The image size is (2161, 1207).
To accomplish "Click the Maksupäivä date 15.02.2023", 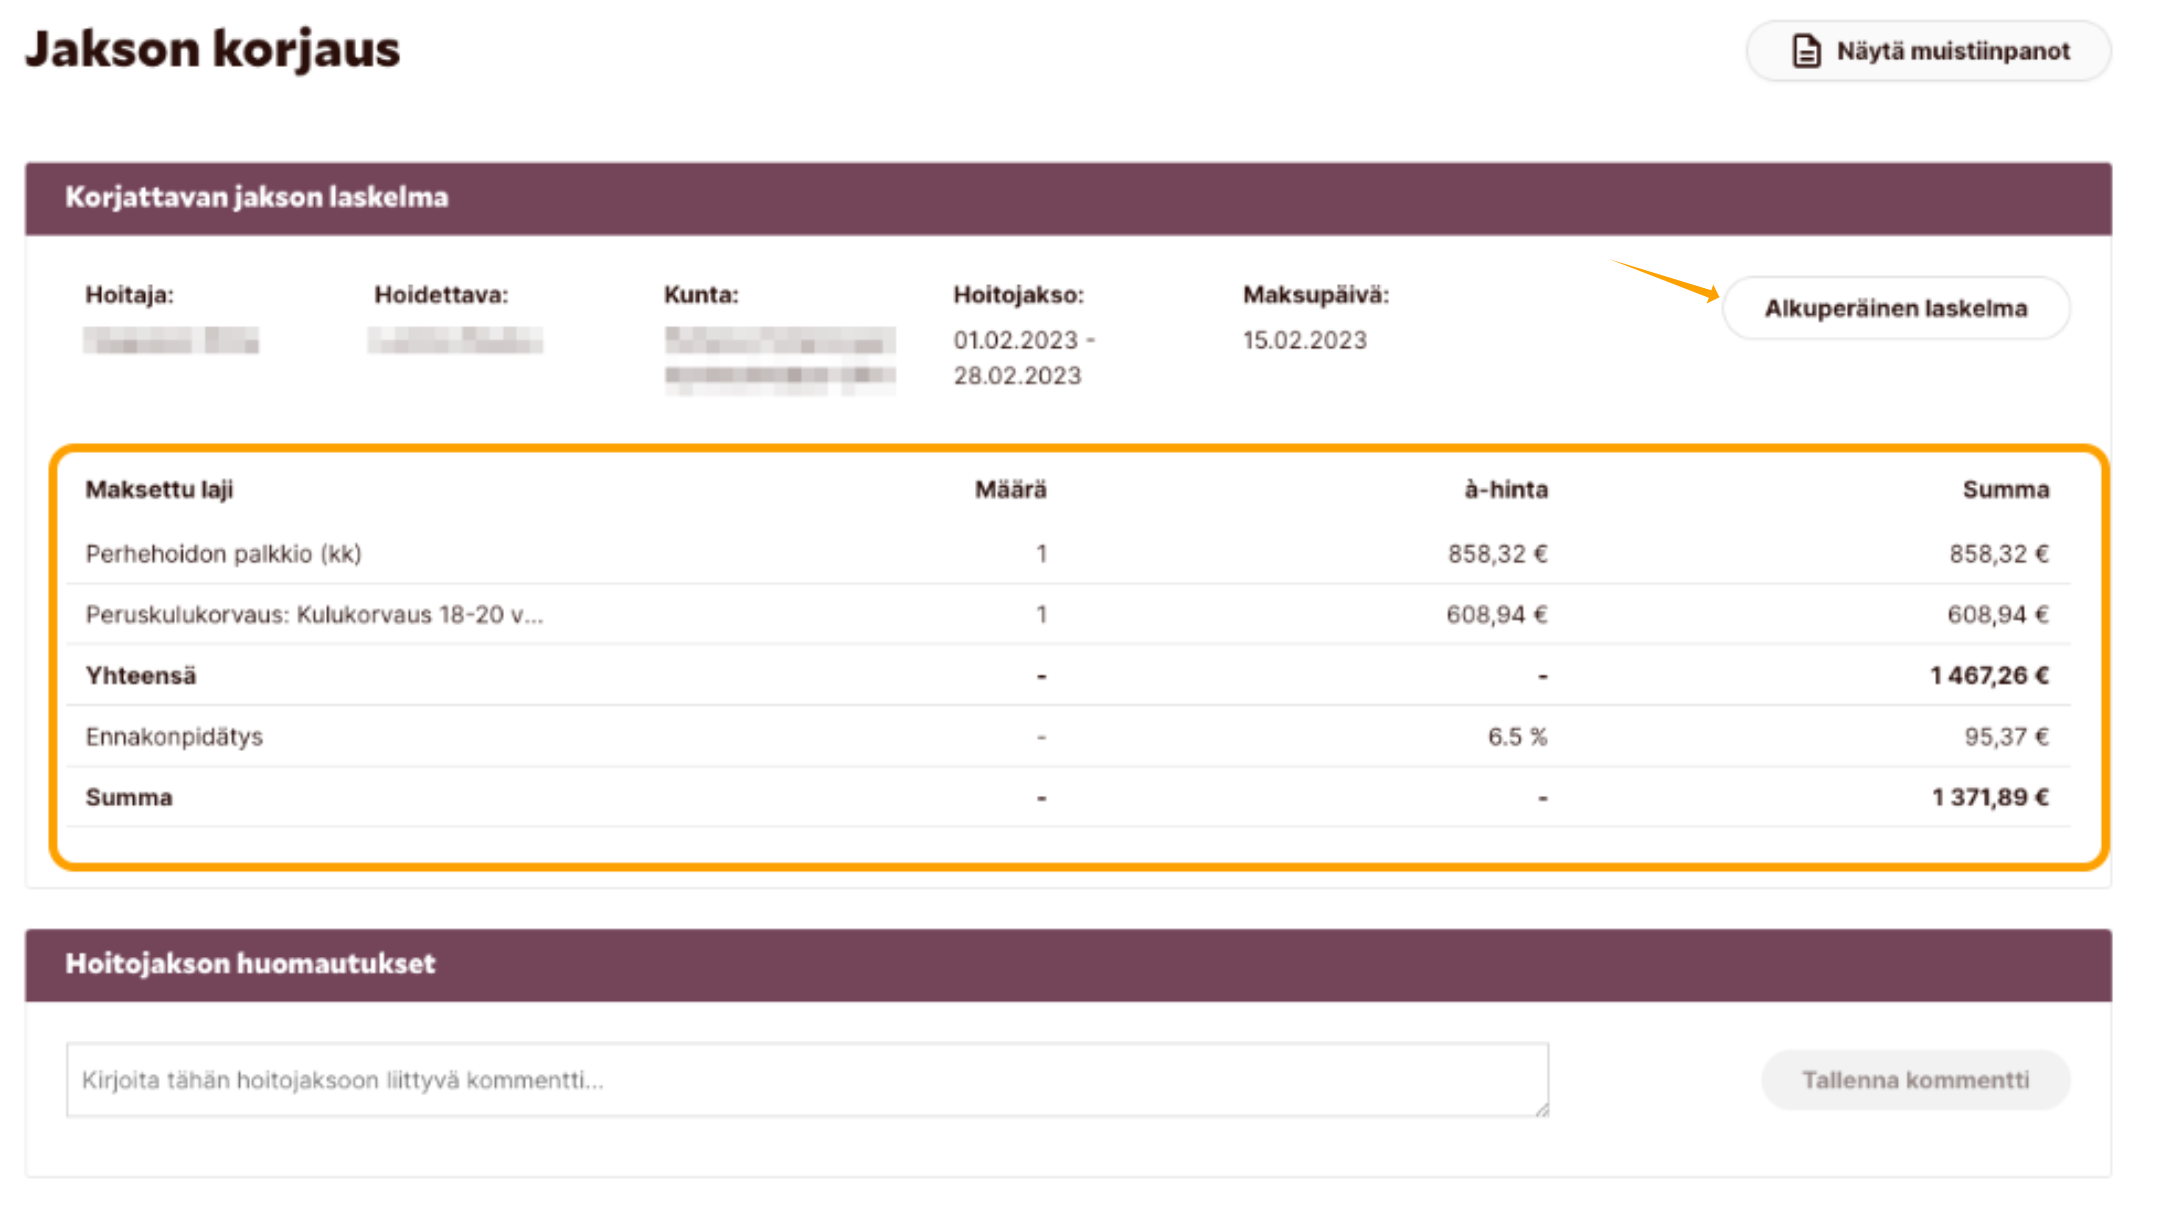I will tap(1304, 341).
